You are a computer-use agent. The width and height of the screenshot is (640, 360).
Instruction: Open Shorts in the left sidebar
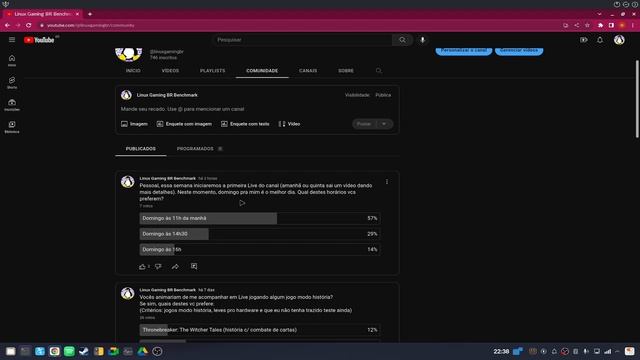(x=12, y=82)
